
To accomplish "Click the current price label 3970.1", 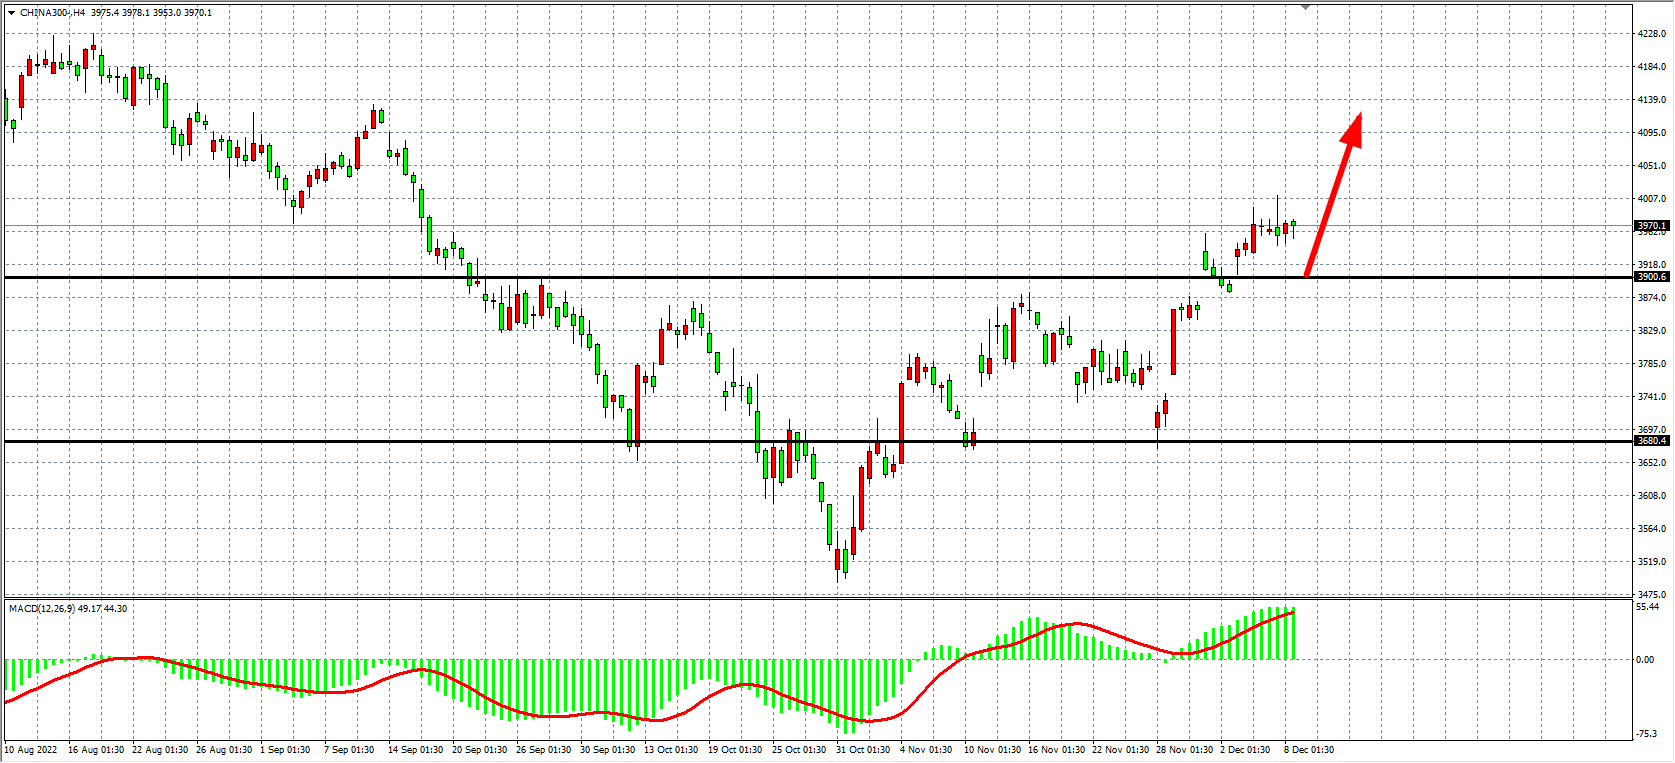I will pos(1651,226).
